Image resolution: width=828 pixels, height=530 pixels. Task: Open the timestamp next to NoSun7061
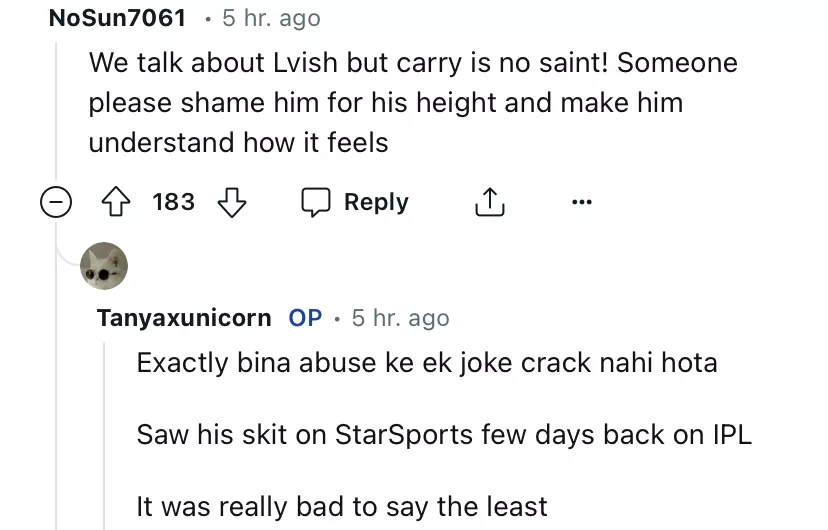pyautogui.click(x=269, y=18)
